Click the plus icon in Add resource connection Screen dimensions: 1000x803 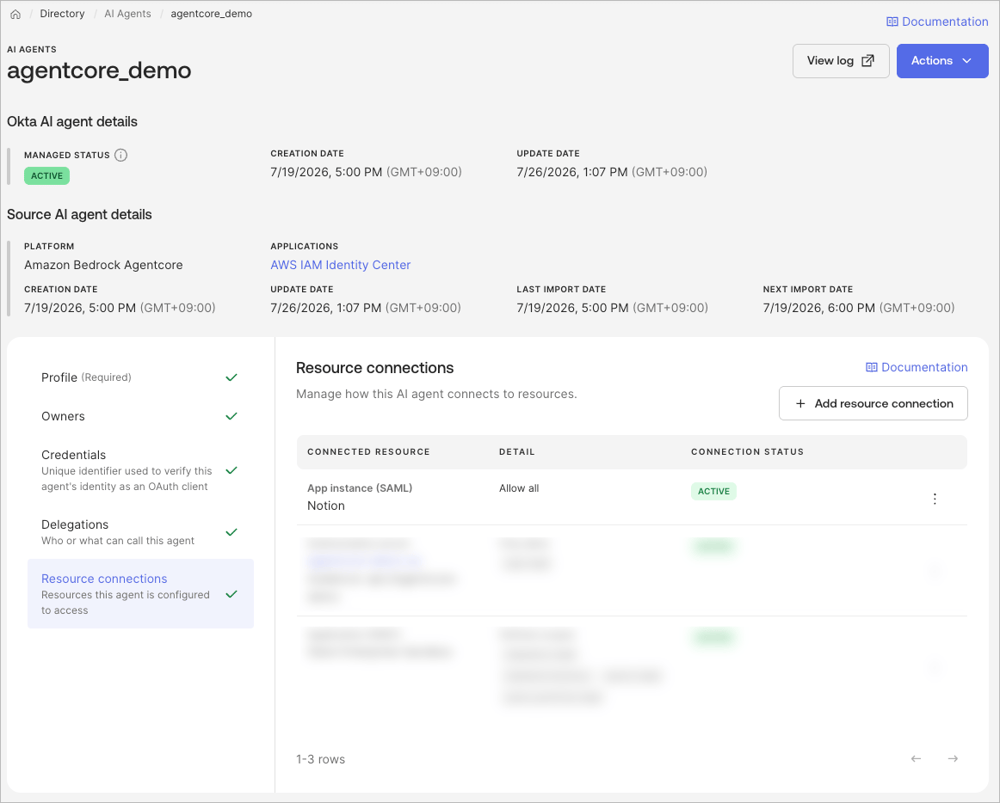(x=800, y=403)
